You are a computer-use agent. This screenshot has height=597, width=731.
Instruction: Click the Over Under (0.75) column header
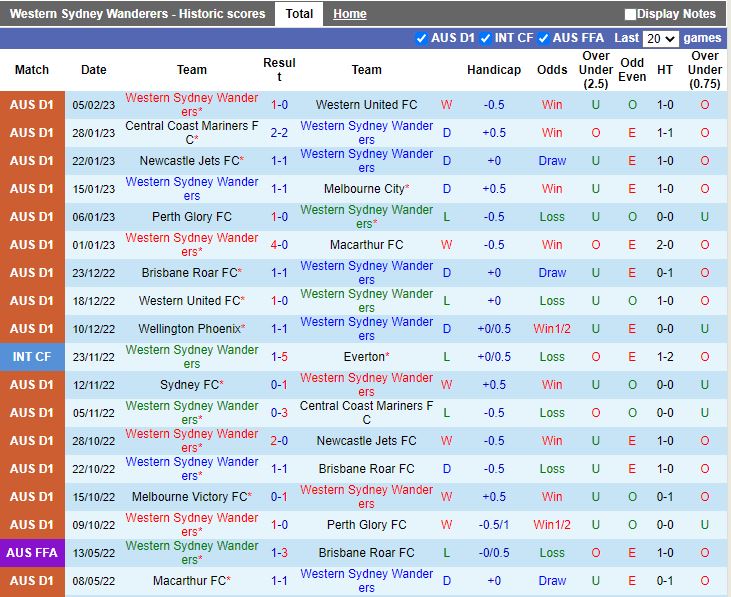pyautogui.click(x=704, y=70)
